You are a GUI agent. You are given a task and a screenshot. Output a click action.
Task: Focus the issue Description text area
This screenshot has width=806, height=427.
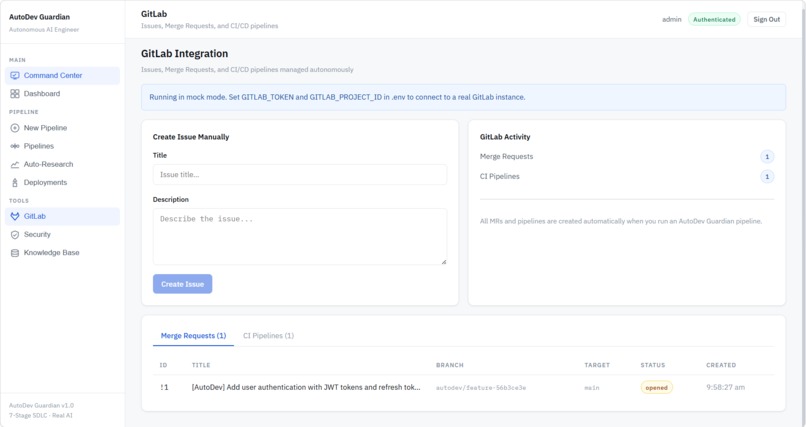click(300, 237)
